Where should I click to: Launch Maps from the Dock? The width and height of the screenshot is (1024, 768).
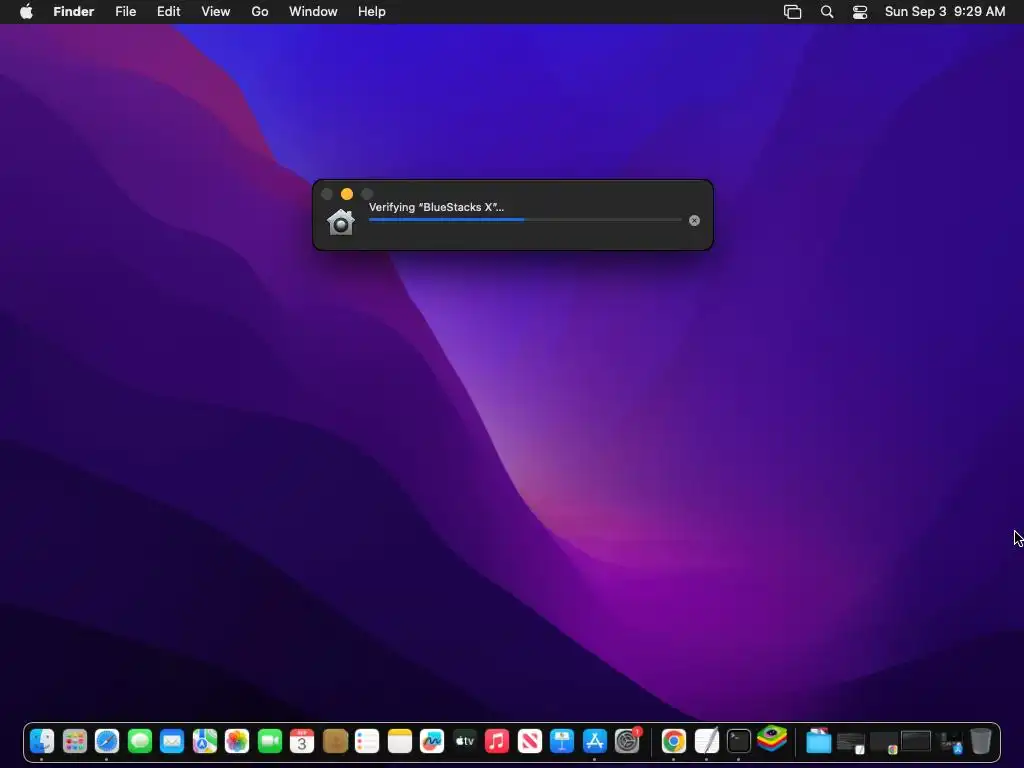[x=204, y=741]
